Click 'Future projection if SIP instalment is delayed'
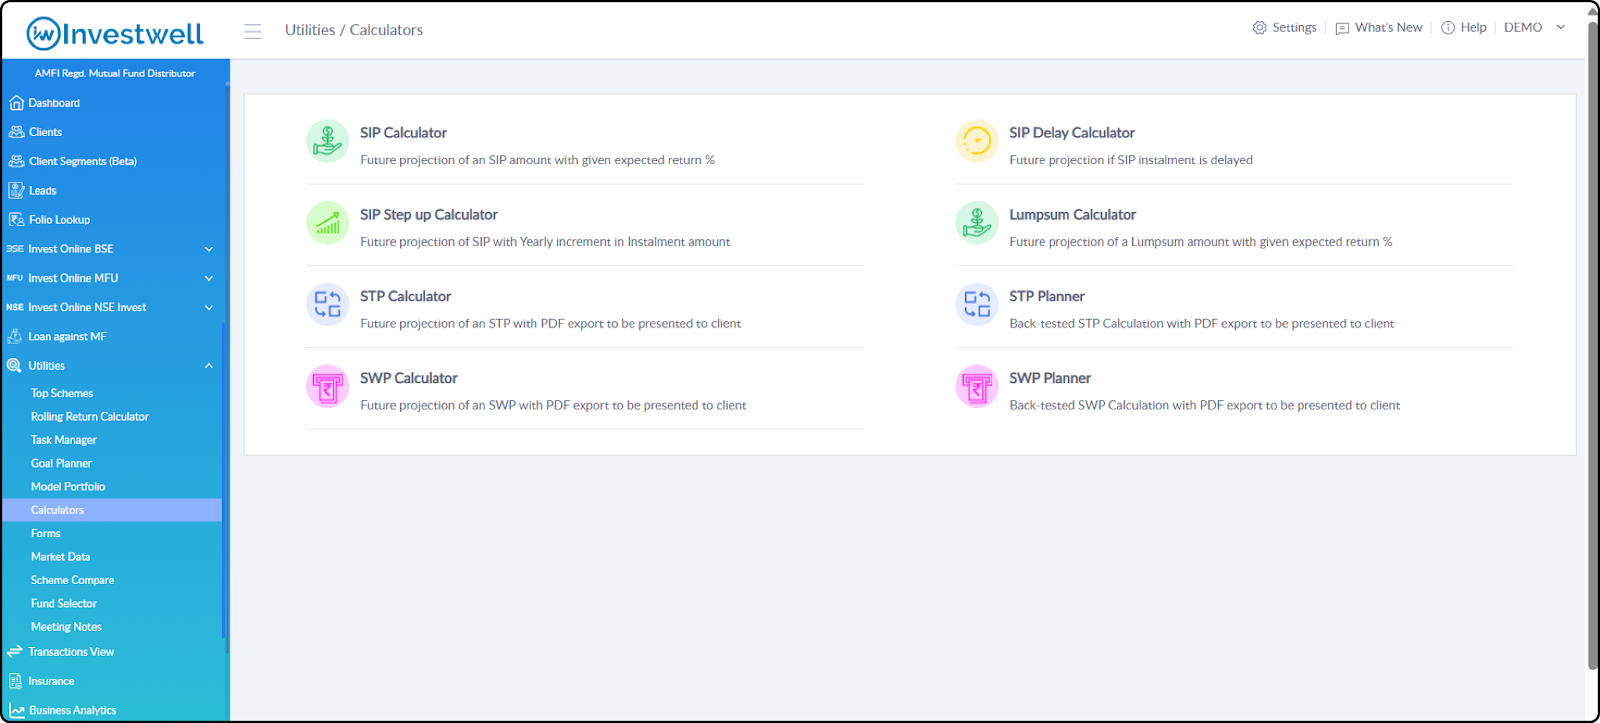The image size is (1600, 723). point(1131,160)
